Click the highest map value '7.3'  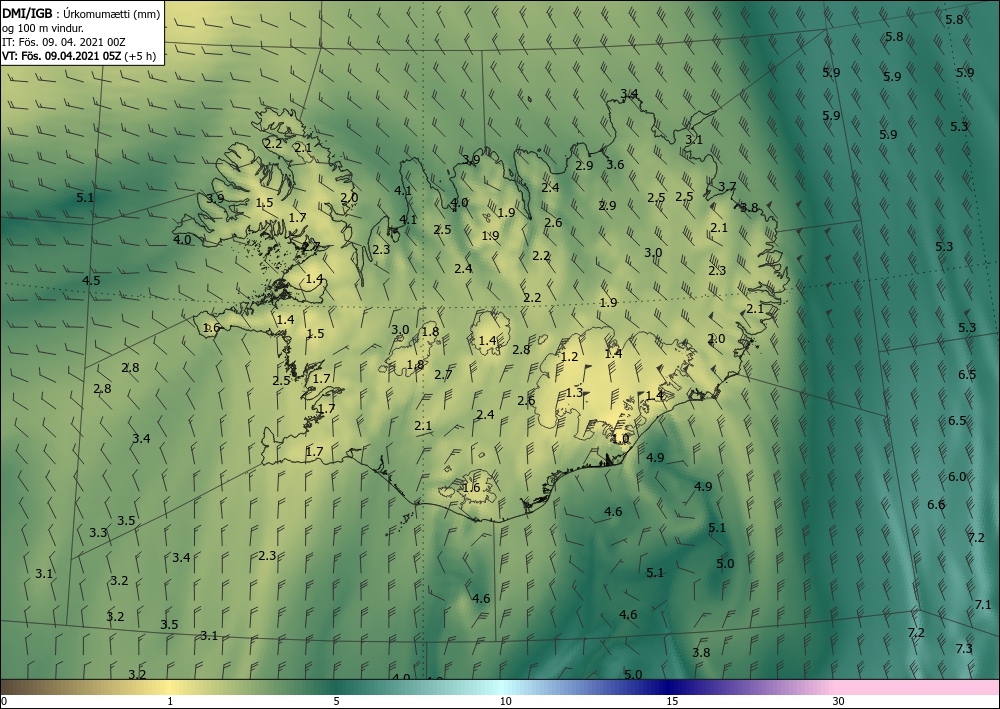[x=964, y=648]
